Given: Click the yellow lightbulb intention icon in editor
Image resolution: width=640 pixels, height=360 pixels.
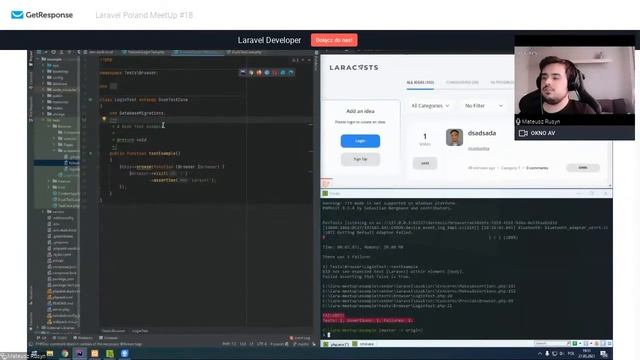Looking at the screenshot, I should pyautogui.click(x=104, y=119).
